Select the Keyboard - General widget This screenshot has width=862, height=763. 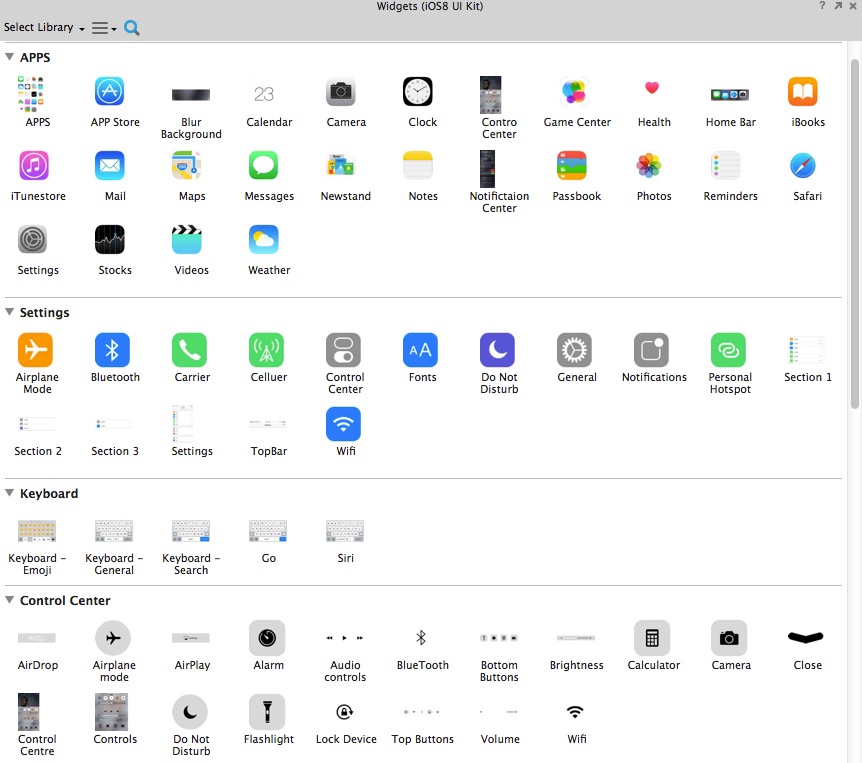(114, 531)
